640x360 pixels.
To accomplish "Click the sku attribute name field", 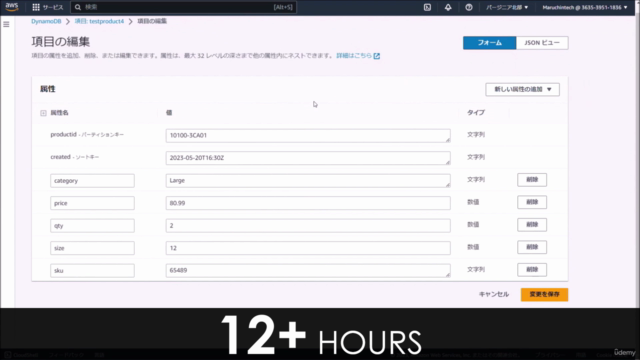I will coord(92,270).
